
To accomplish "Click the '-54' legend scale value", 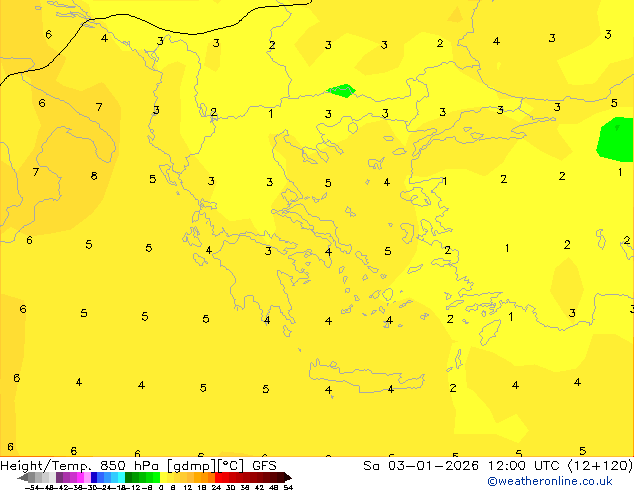I will [x=32, y=487].
